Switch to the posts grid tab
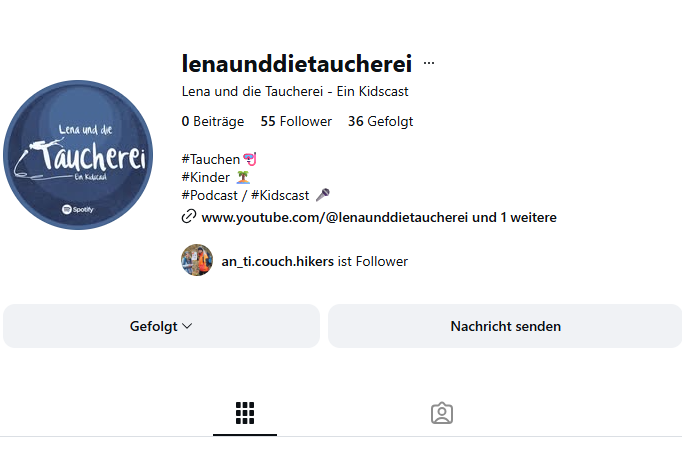Image resolution: width=682 pixels, height=454 pixels. coord(245,413)
